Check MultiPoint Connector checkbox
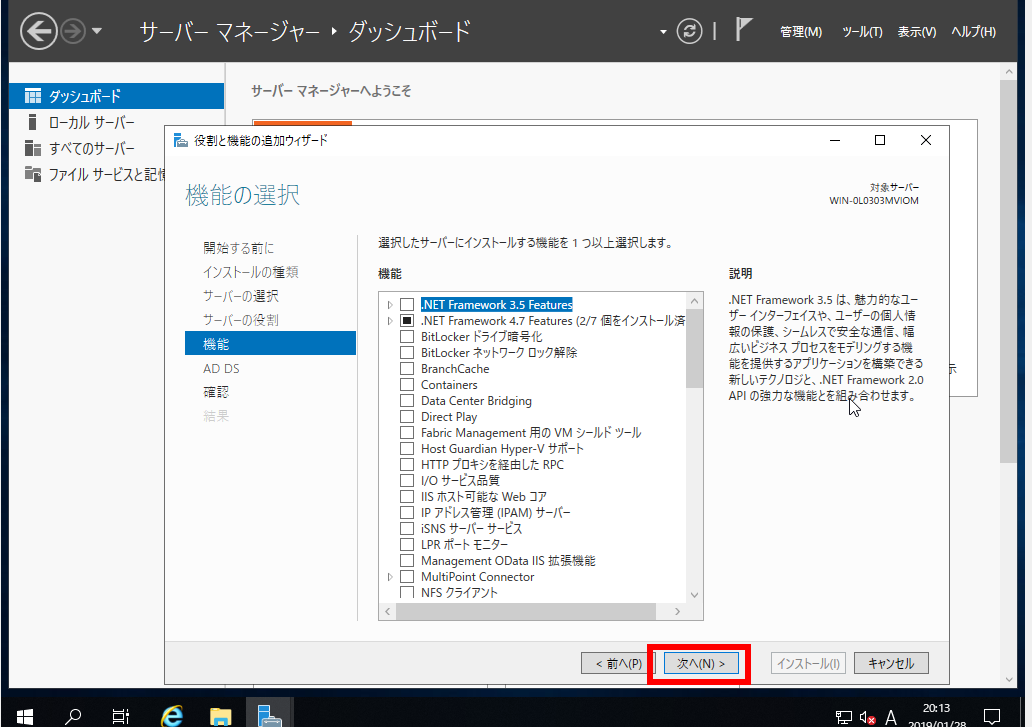The image size is (1032, 727). point(407,577)
